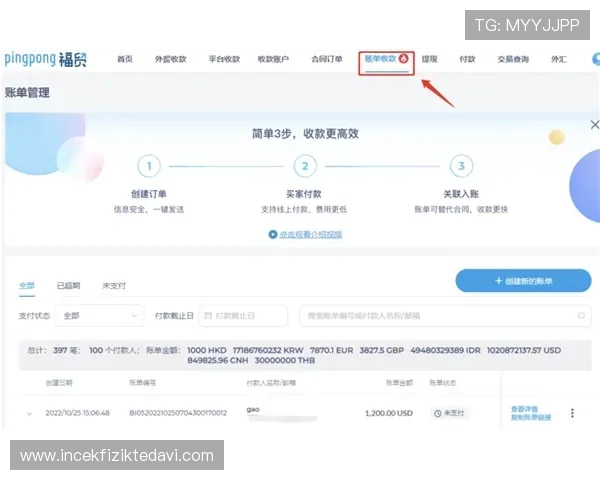Click the 未支付 status badge
This screenshot has height=480, width=600.
(x=449, y=413)
